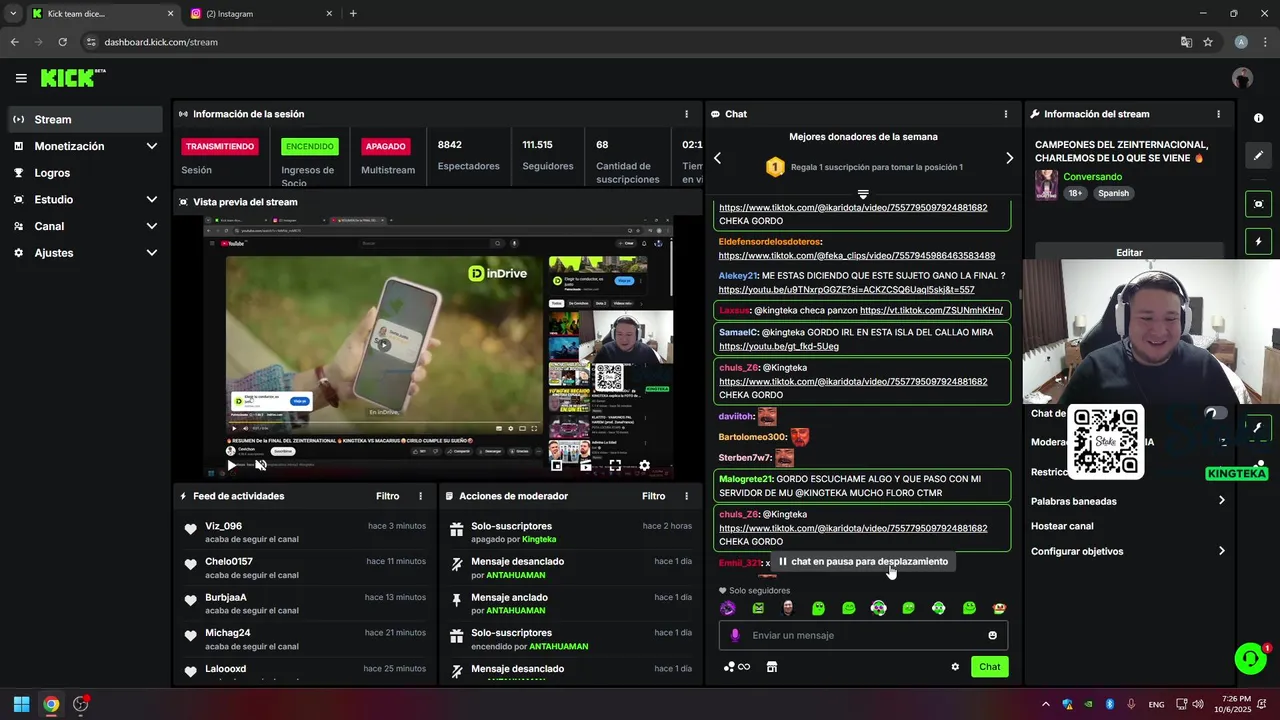Click follower Viz_096 in activity feed
Screen dimensions: 1280x720
coord(223,526)
